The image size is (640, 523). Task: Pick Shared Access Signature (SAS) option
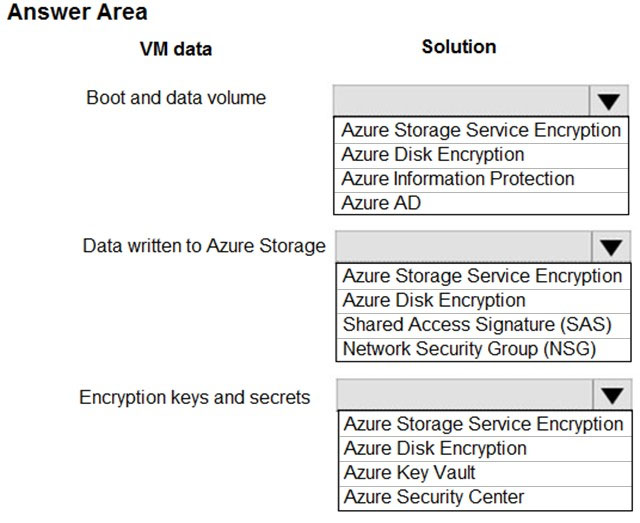(483, 325)
